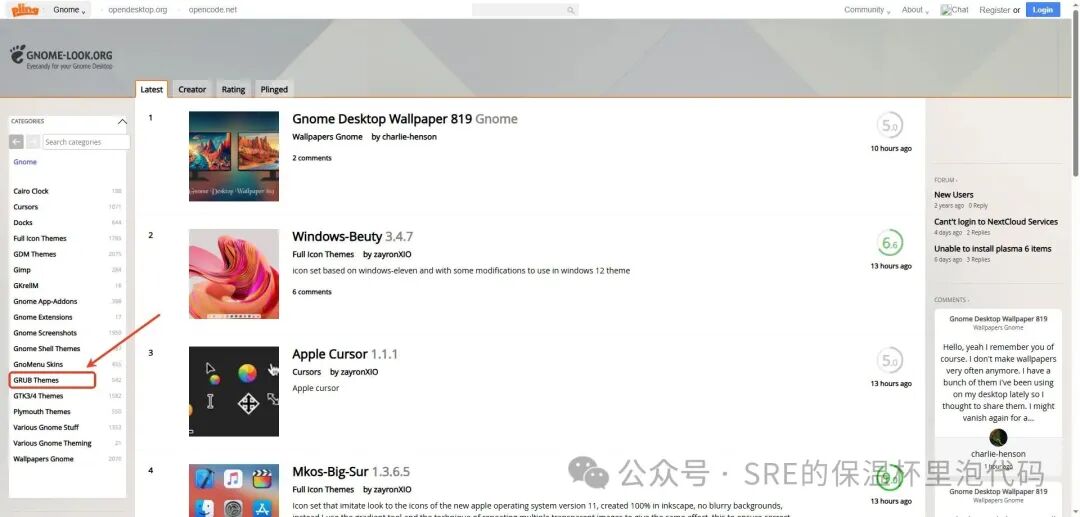The width and height of the screenshot is (1080, 517).
Task: Open the Full Icon Themes category in the sidebar
Action: (x=40, y=238)
